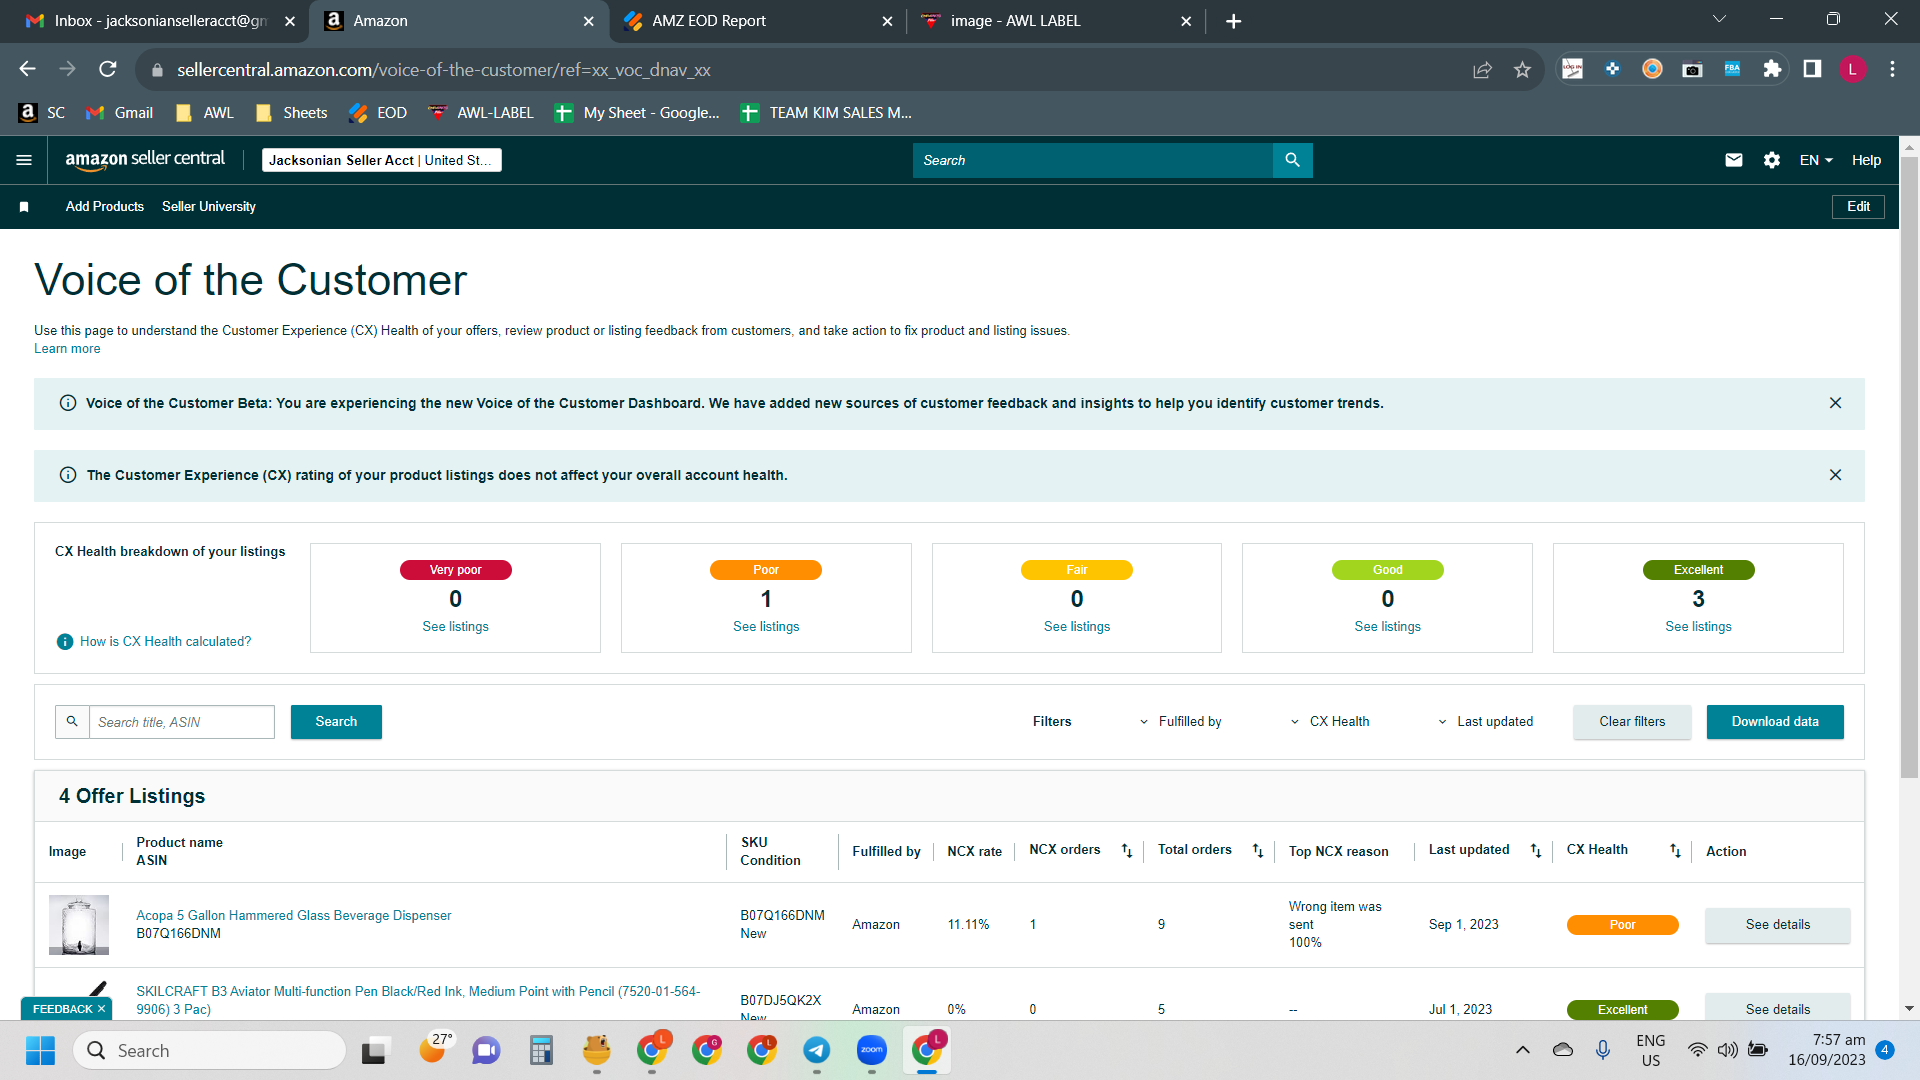Image resolution: width=1920 pixels, height=1080 pixels.
Task: Sort by NCX orders column arrows
Action: coord(1127,851)
